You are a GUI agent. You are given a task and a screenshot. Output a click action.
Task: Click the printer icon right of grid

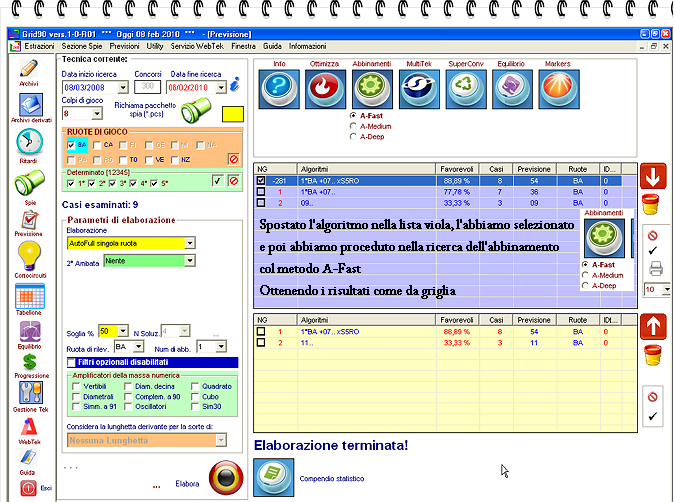(656, 269)
